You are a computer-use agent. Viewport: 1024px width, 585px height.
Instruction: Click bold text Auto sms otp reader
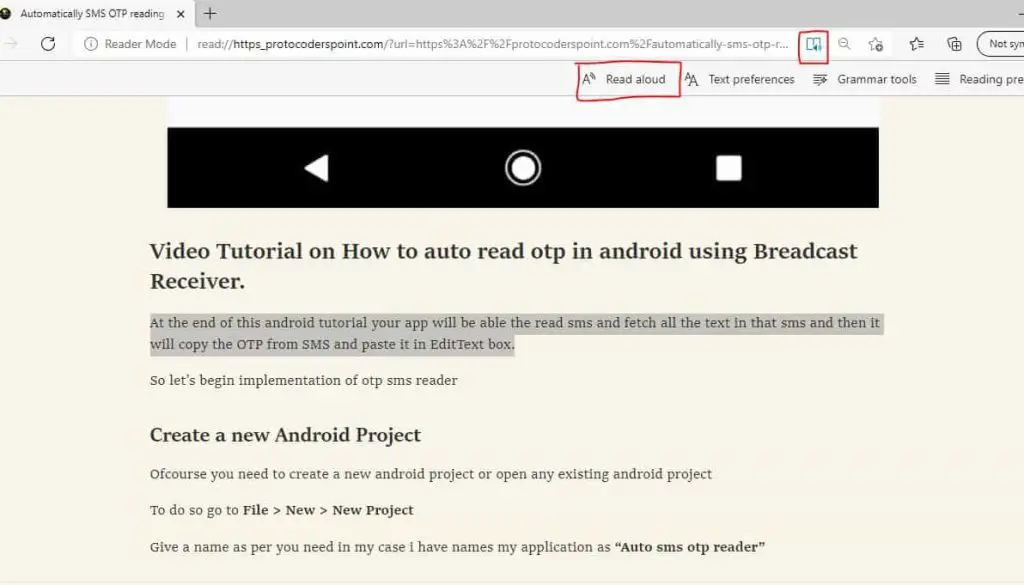pyautogui.click(x=690, y=546)
